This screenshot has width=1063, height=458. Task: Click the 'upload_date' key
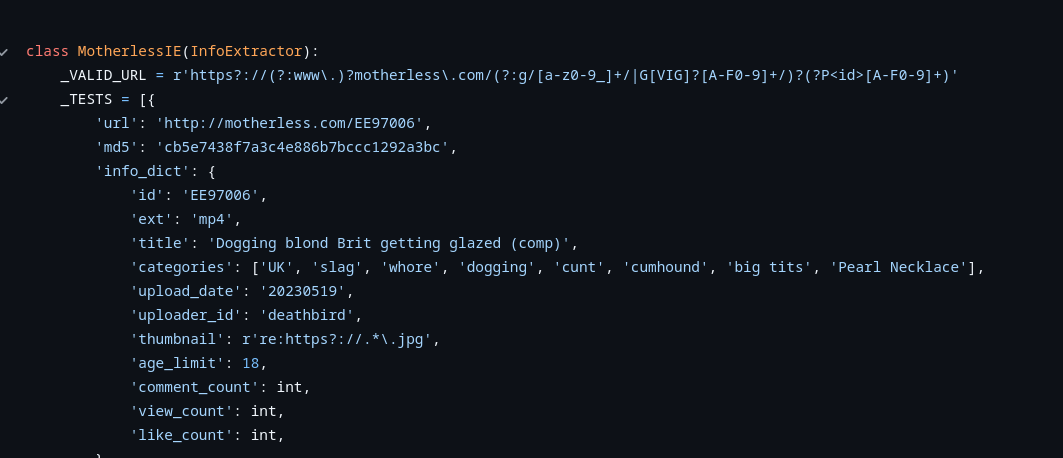(x=185, y=291)
